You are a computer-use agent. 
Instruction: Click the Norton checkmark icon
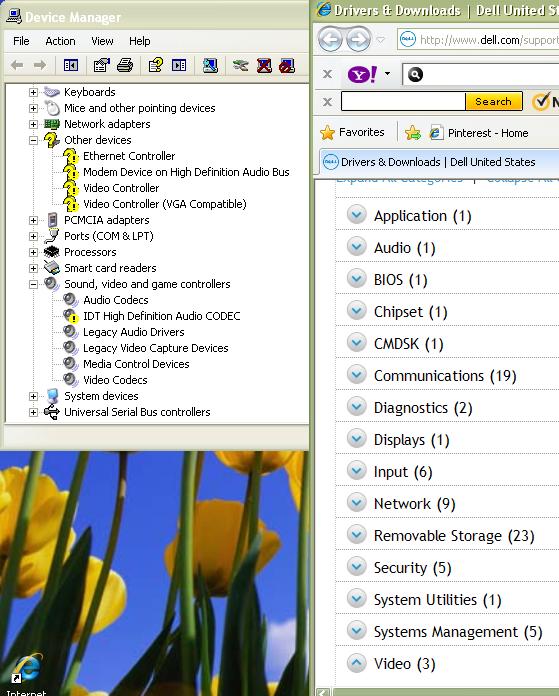(x=541, y=102)
